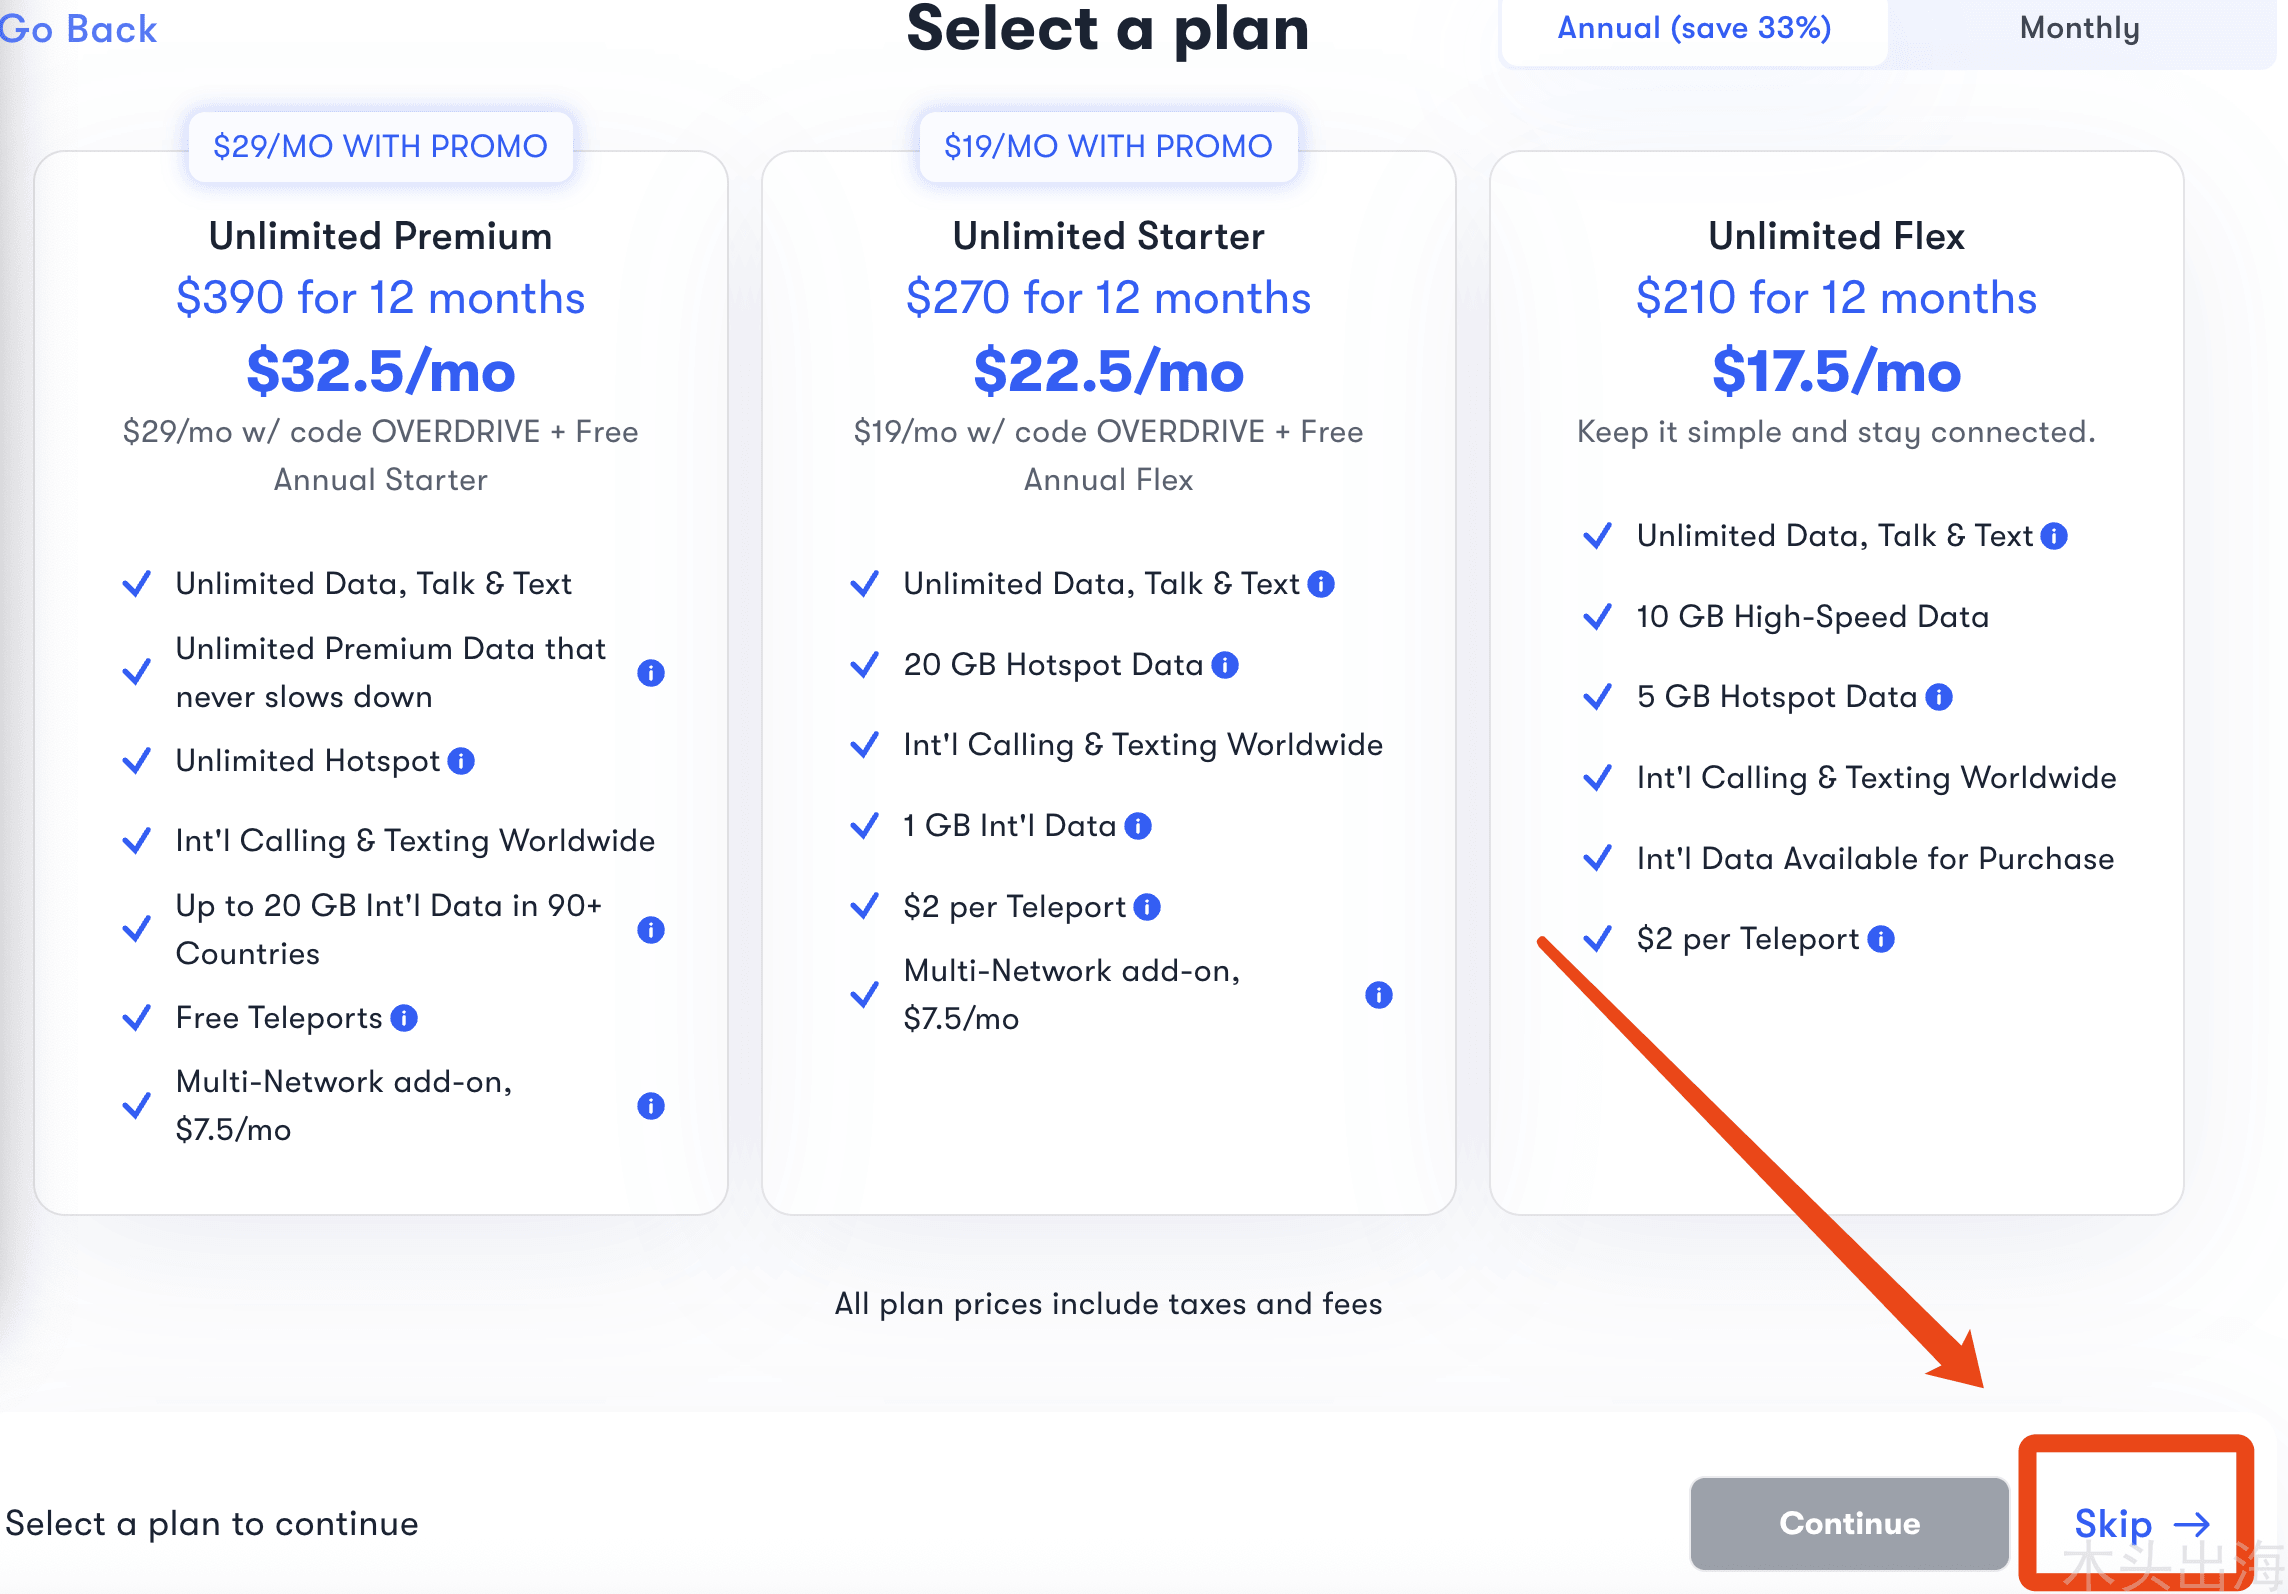Open info icon next to 5 GB Hotspot Data

coord(1939,697)
